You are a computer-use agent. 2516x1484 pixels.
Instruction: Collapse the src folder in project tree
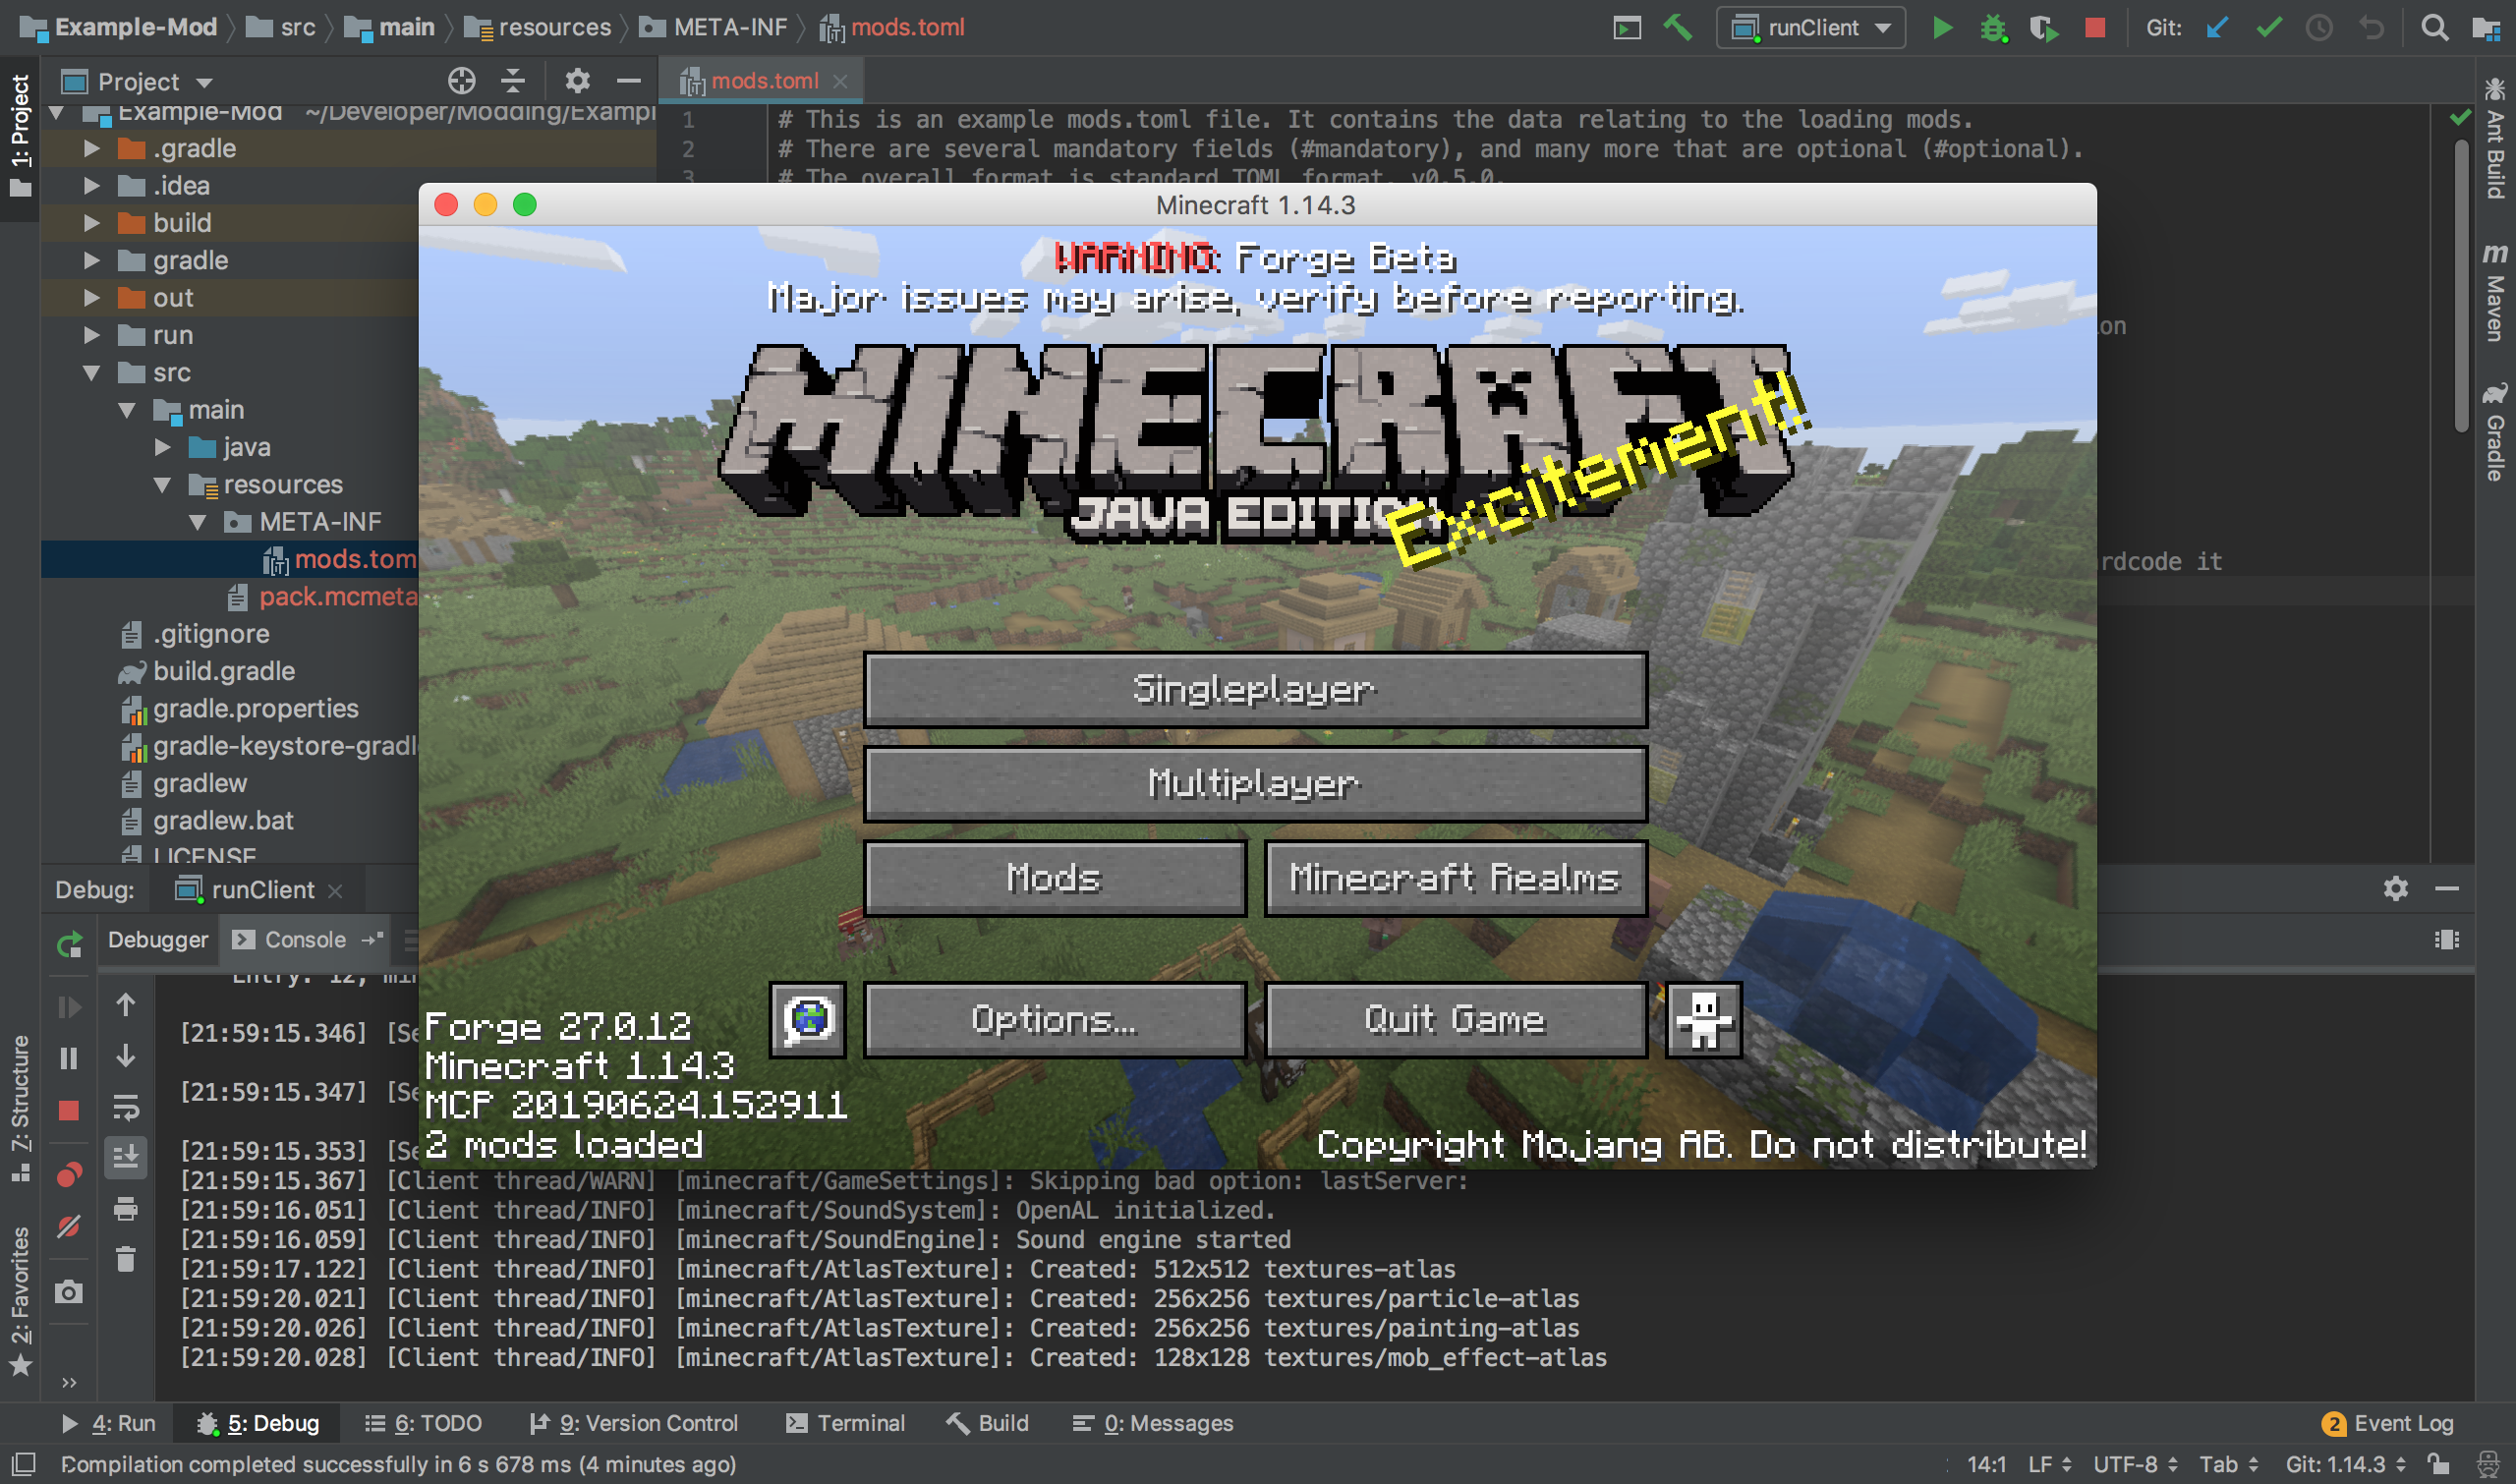92,373
